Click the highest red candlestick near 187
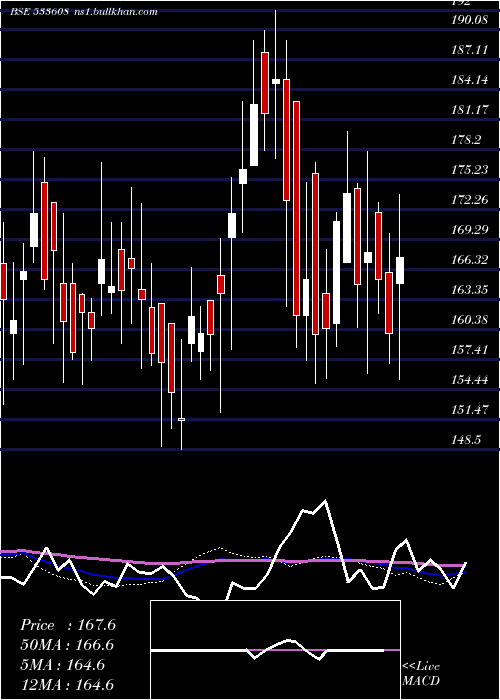Image resolution: width=500 pixels, height=700 pixels. [265, 83]
